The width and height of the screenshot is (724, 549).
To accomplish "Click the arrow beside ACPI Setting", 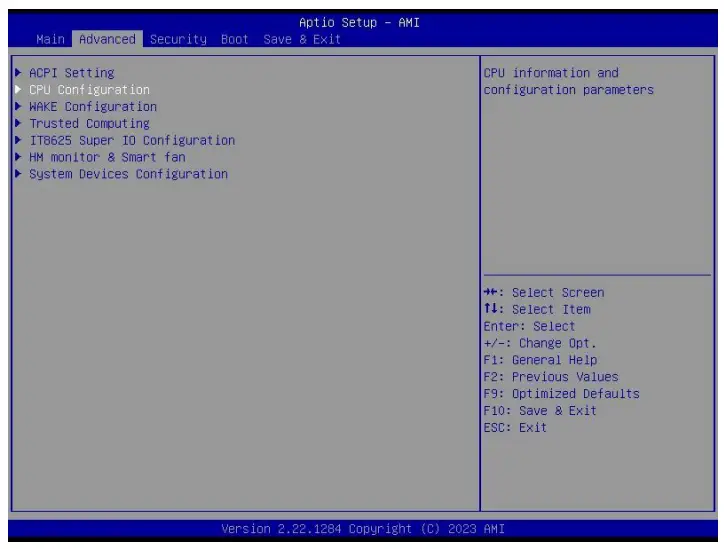I will (x=18, y=72).
